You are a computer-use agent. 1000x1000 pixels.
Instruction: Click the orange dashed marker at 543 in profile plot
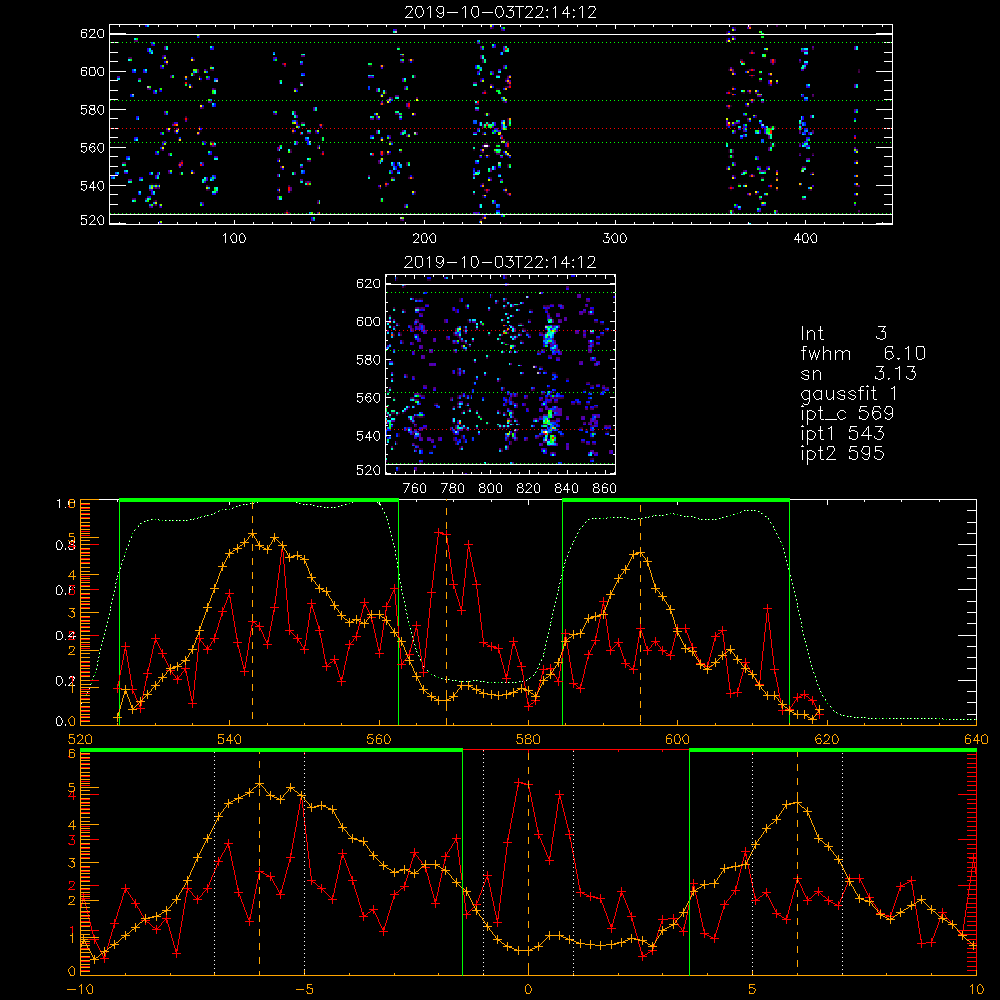pyautogui.click(x=253, y=612)
